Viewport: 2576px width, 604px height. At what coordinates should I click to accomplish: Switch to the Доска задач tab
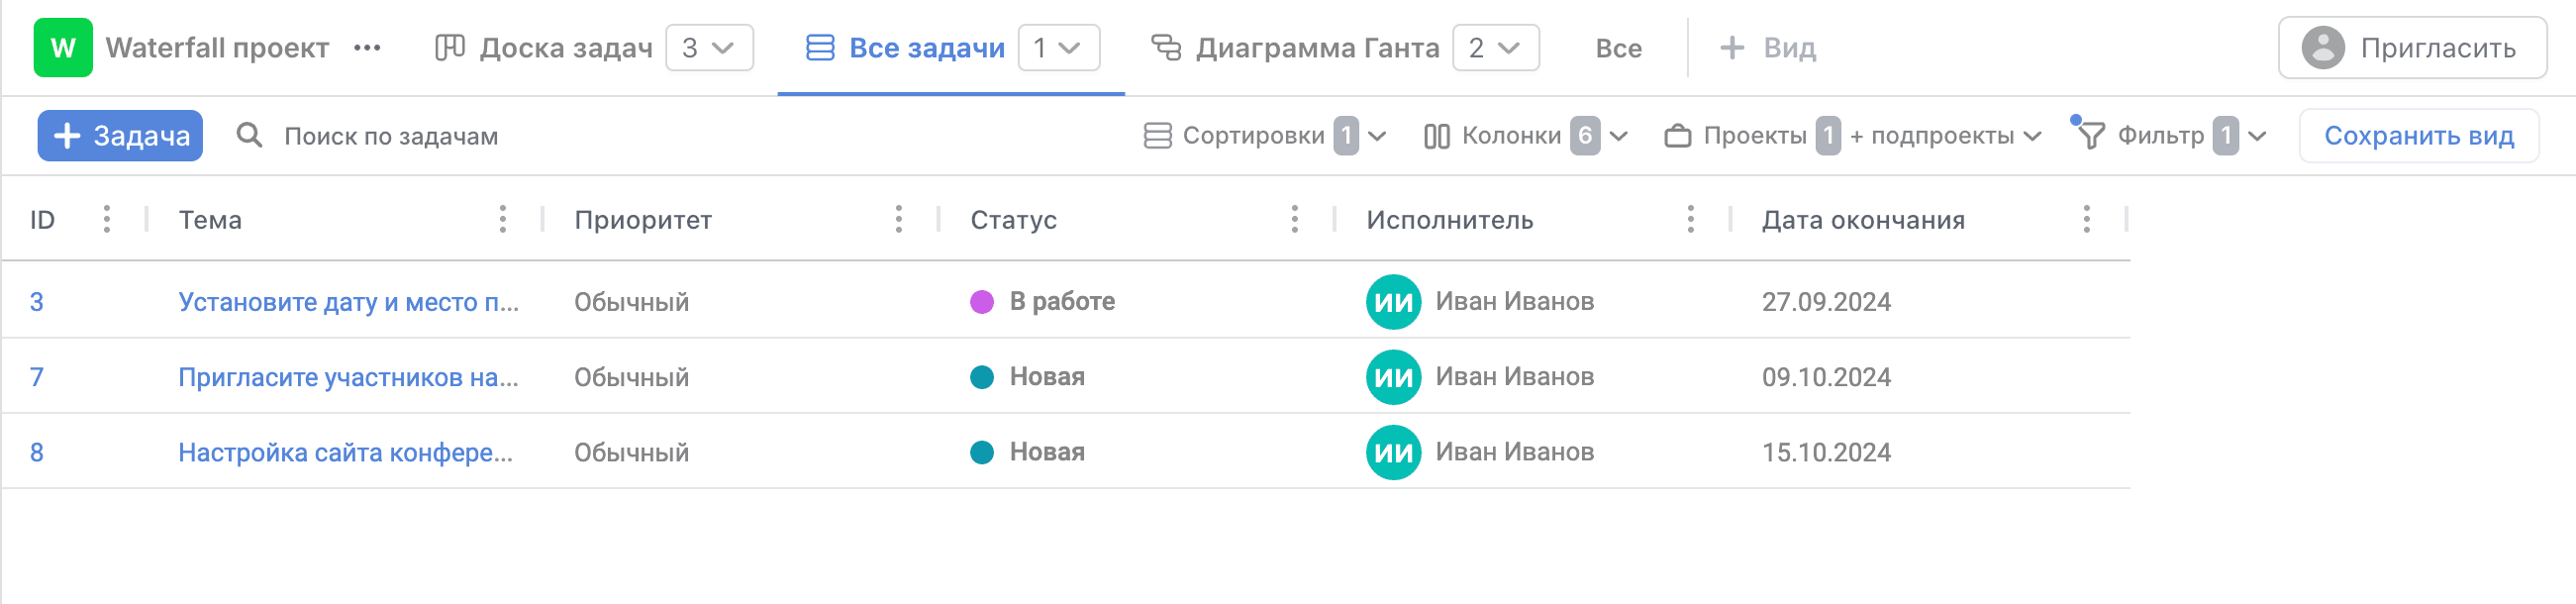click(x=565, y=47)
